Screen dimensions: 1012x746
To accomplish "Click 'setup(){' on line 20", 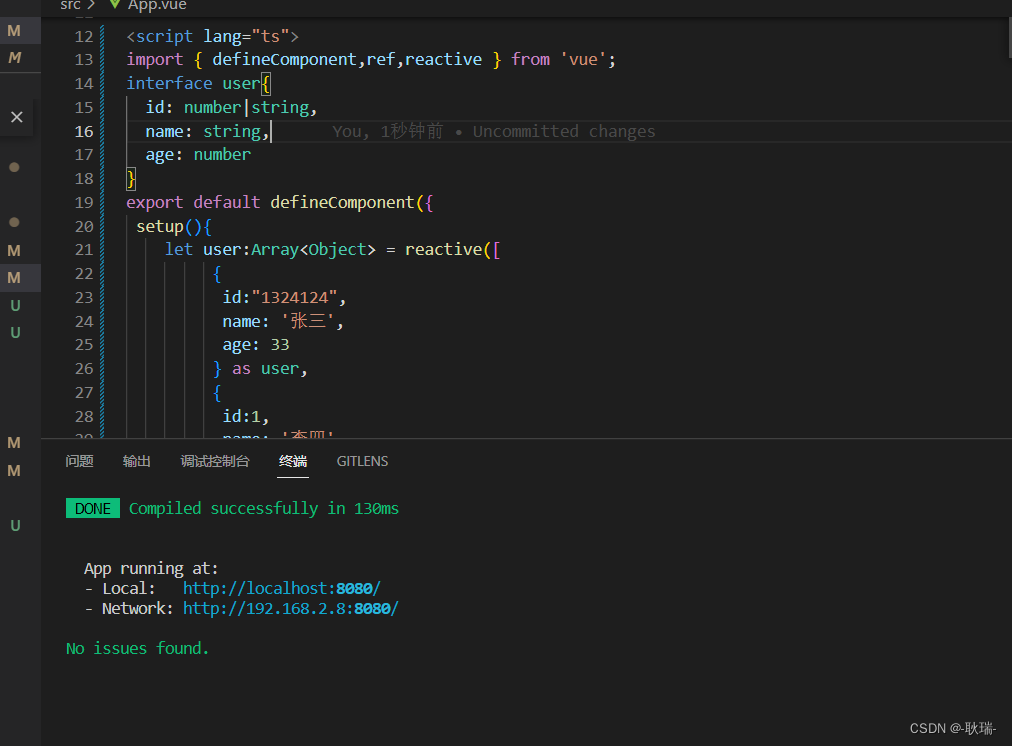I will [x=174, y=227].
